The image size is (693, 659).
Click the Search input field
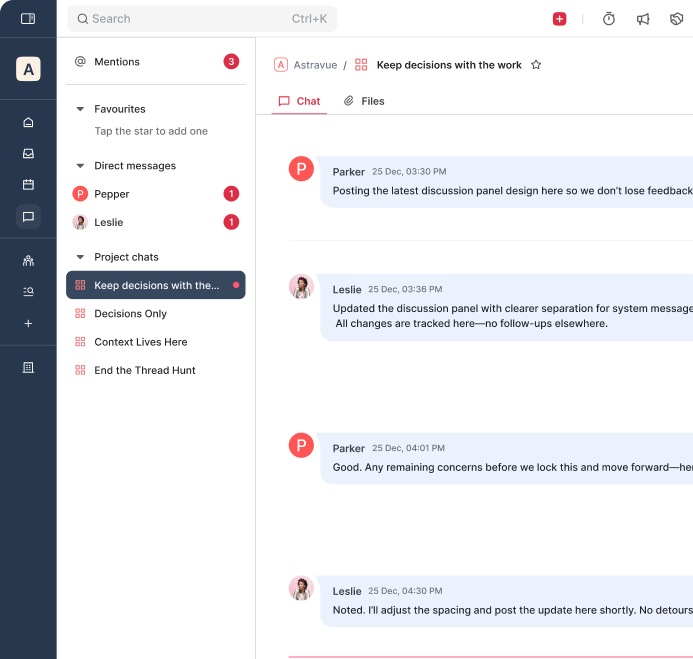[x=202, y=19]
